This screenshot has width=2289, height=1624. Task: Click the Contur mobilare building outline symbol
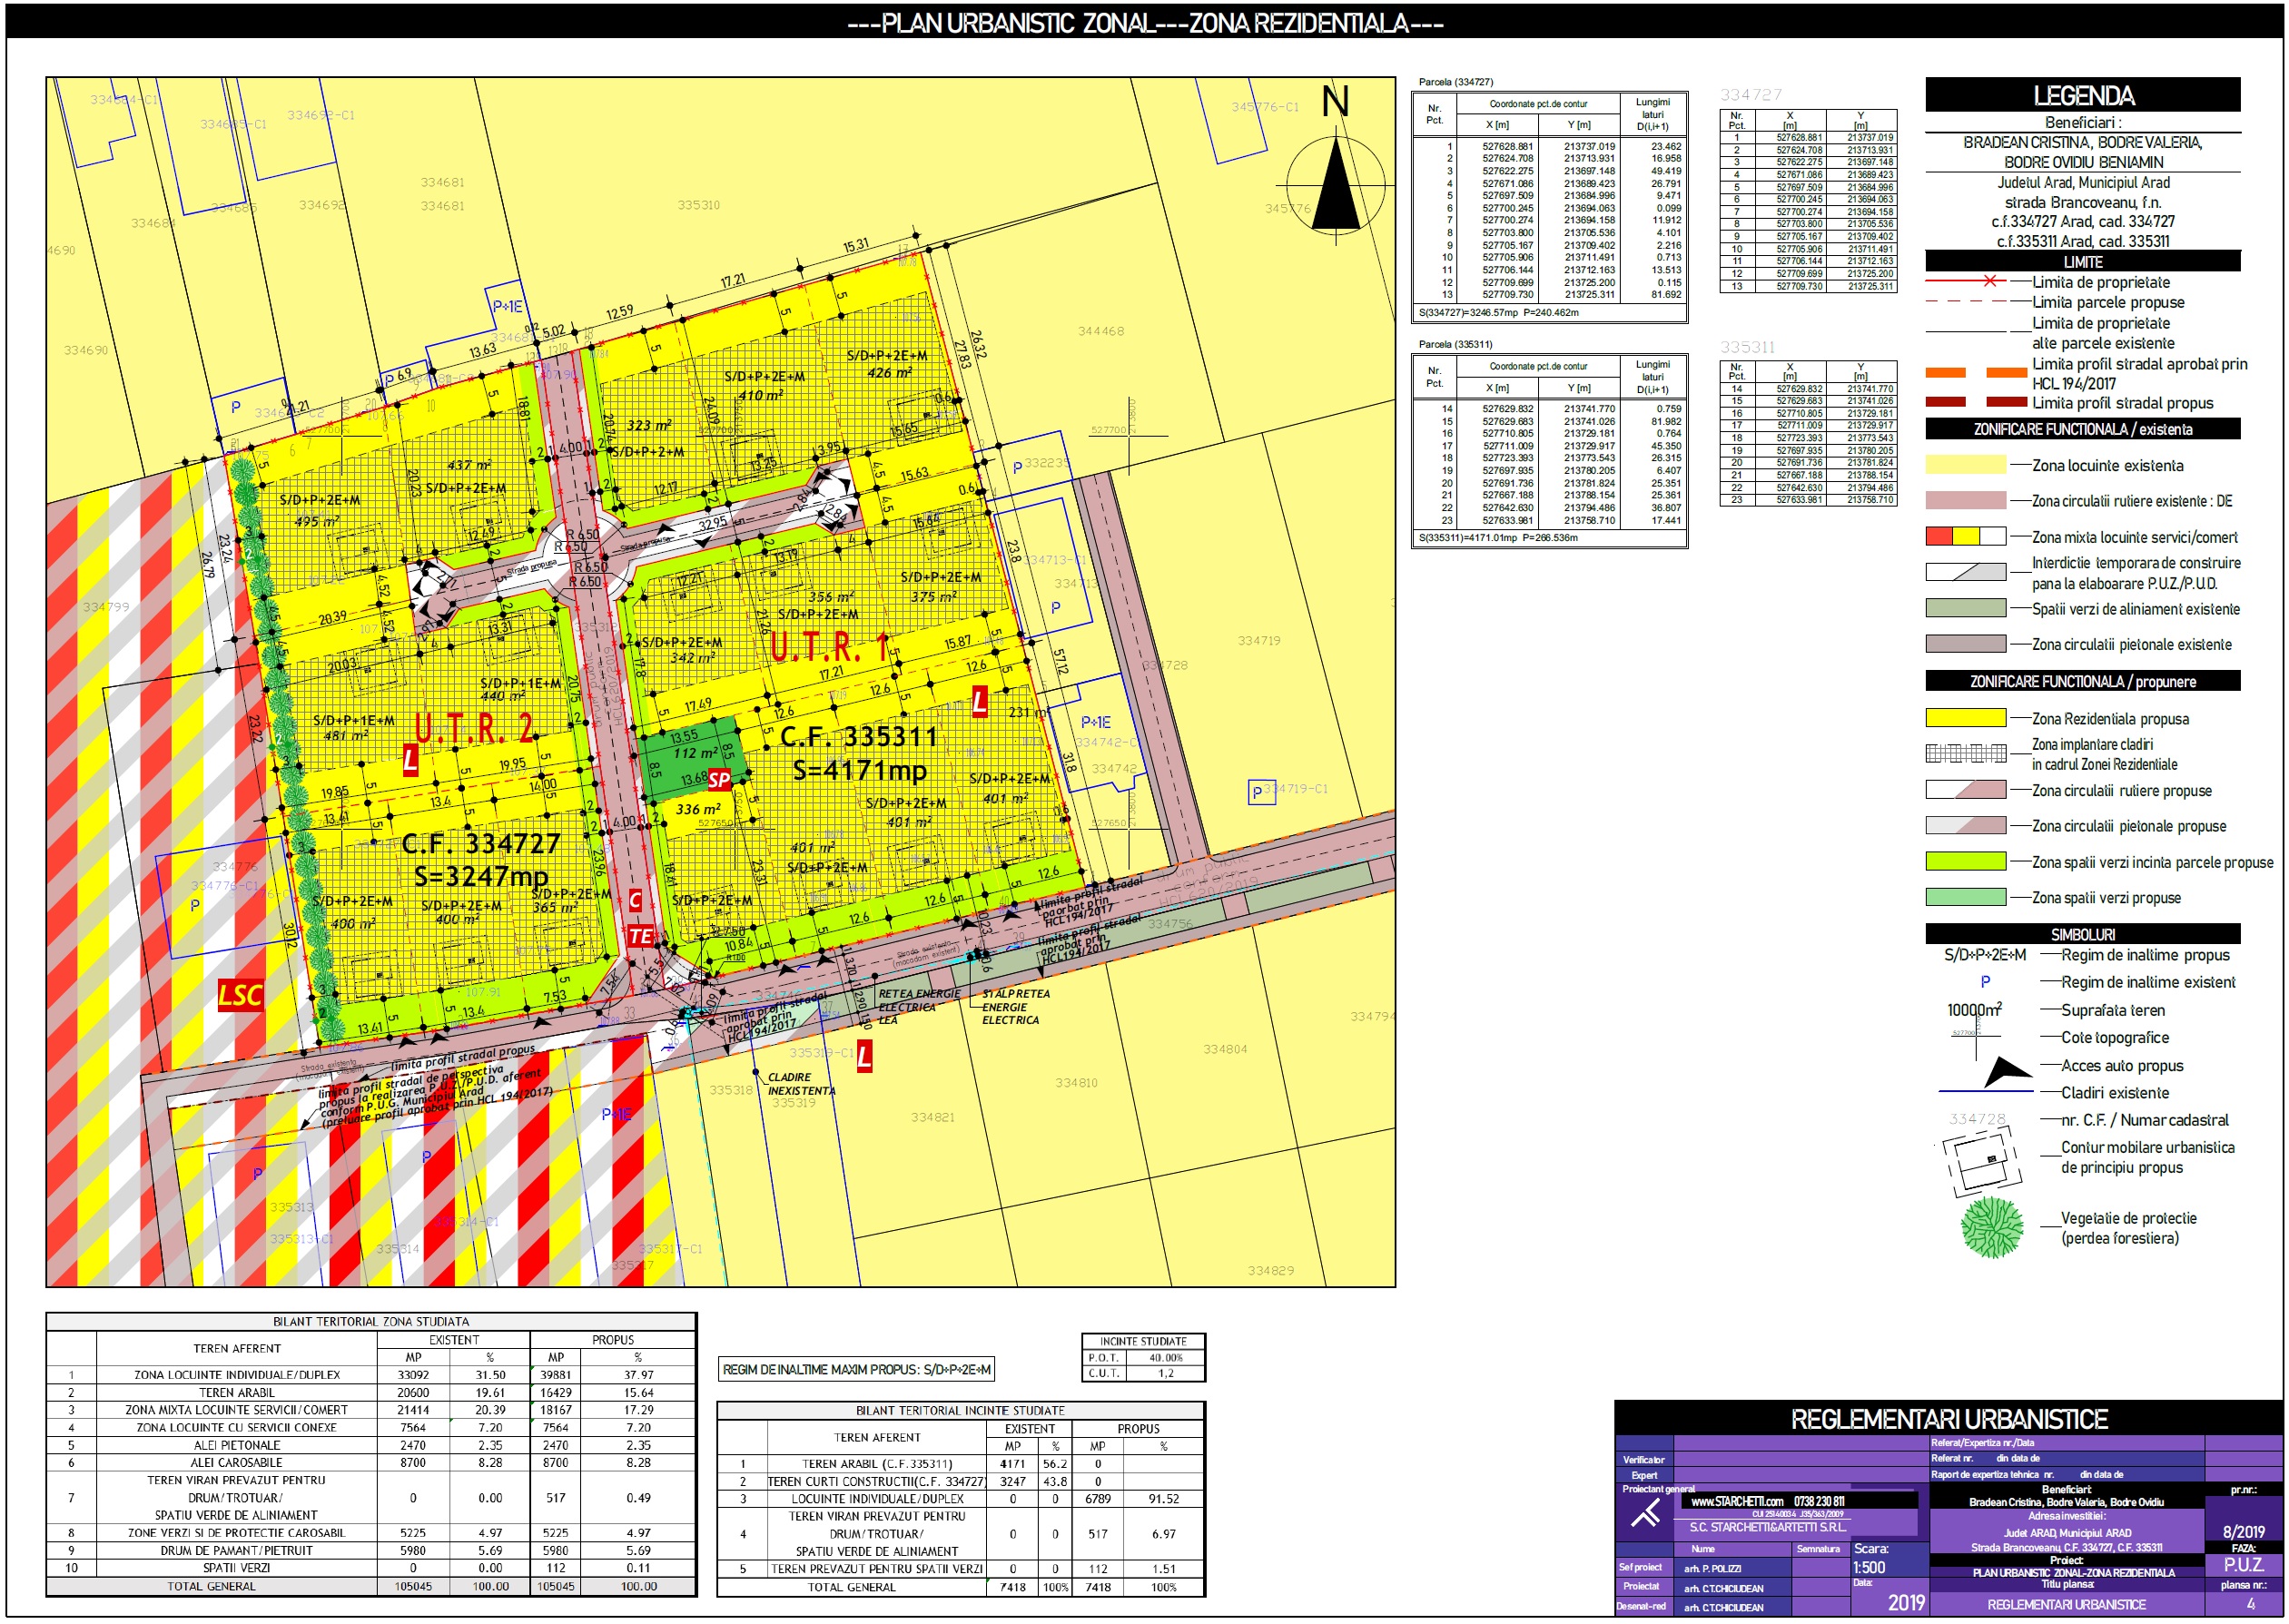(1981, 1162)
